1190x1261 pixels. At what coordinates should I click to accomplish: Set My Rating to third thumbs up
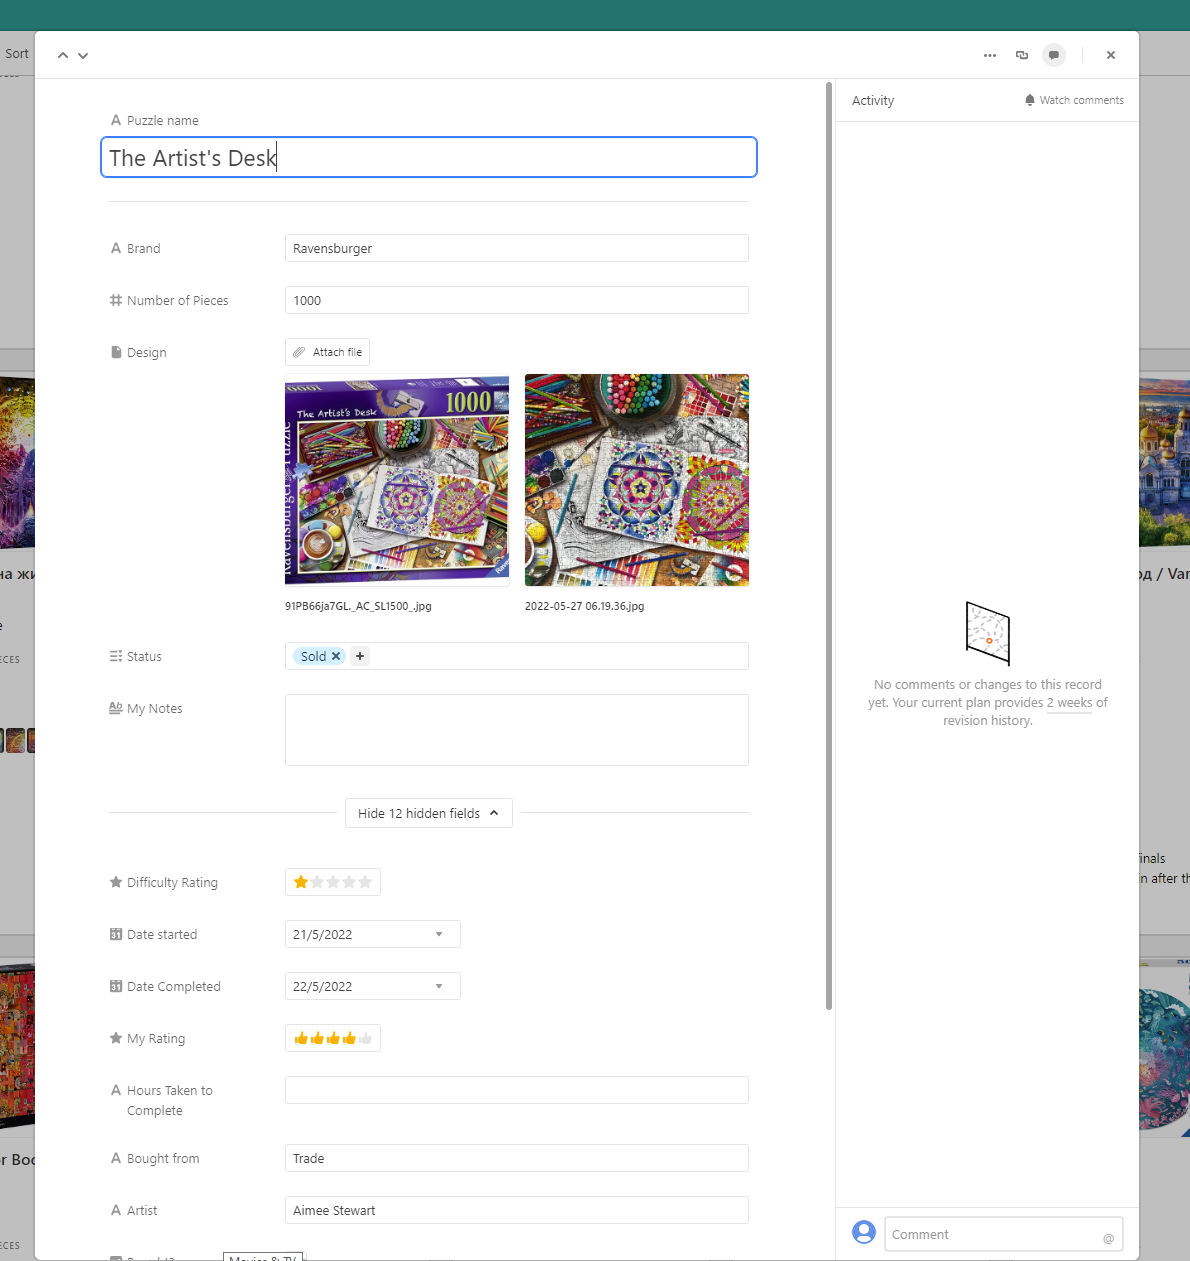click(333, 1038)
